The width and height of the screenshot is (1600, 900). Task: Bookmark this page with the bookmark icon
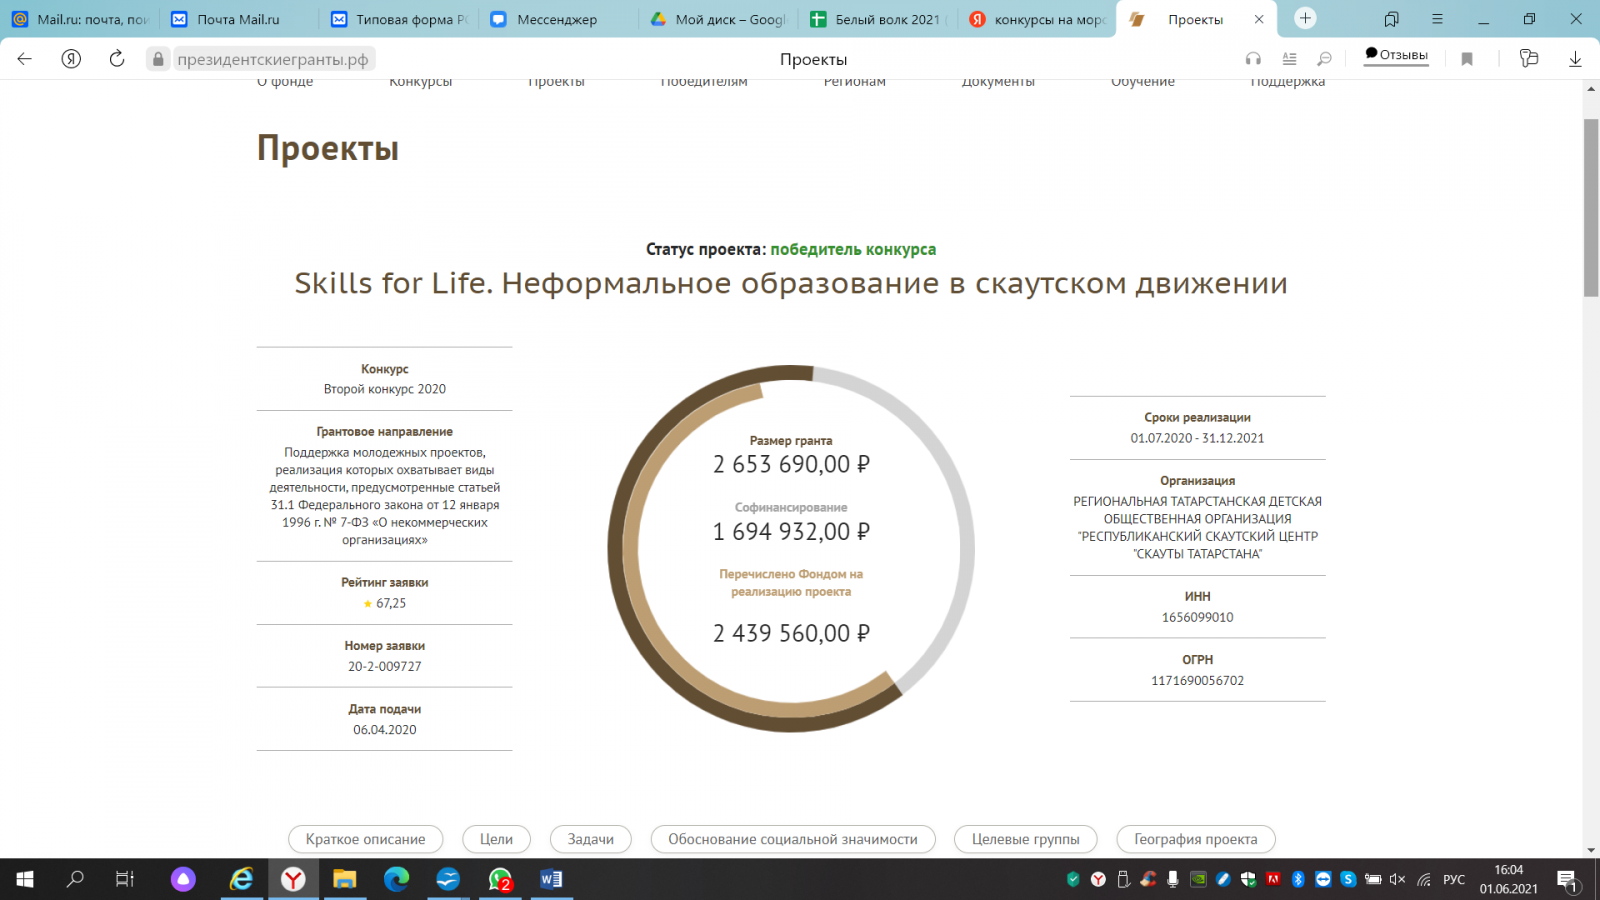1467,59
